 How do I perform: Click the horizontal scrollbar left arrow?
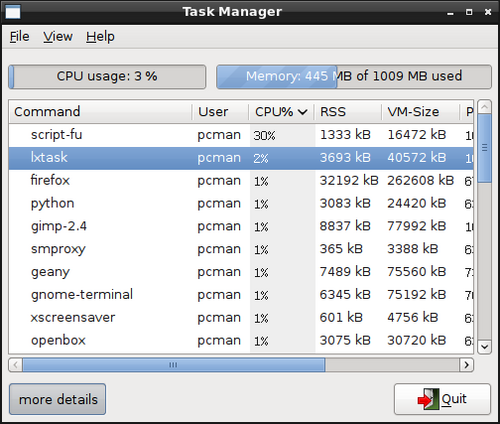[16, 365]
